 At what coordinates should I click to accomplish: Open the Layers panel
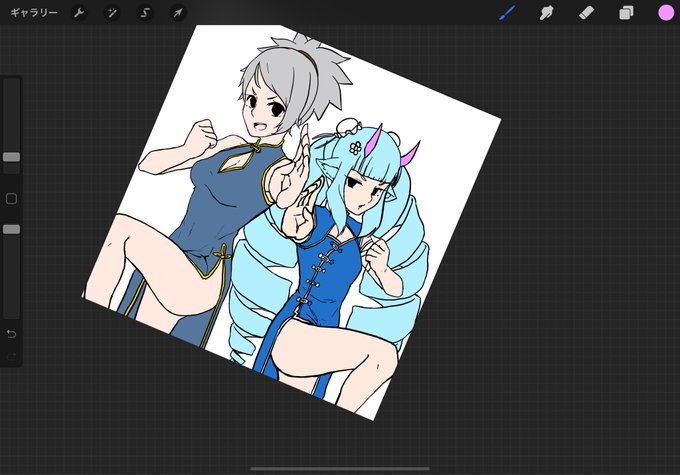[x=626, y=13]
